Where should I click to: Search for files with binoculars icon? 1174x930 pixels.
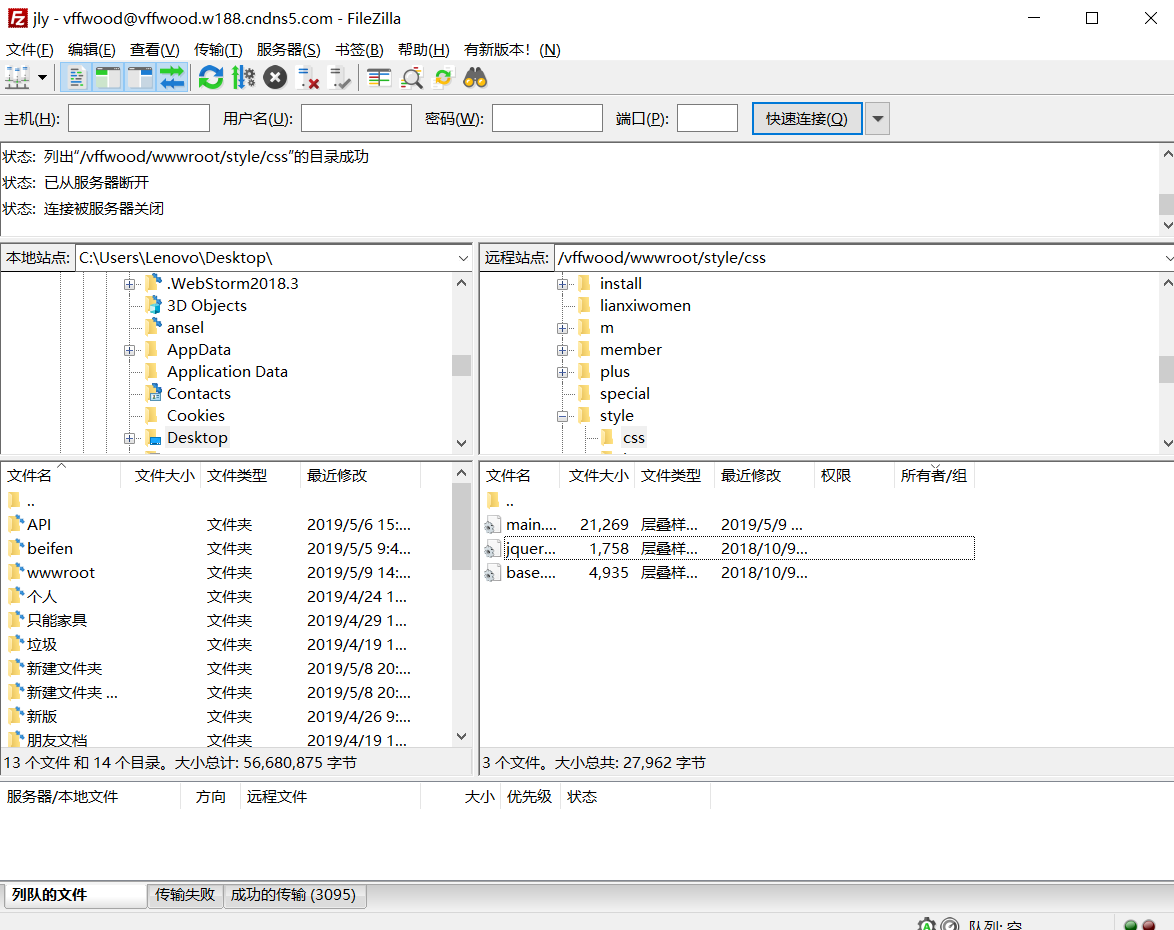(x=475, y=78)
